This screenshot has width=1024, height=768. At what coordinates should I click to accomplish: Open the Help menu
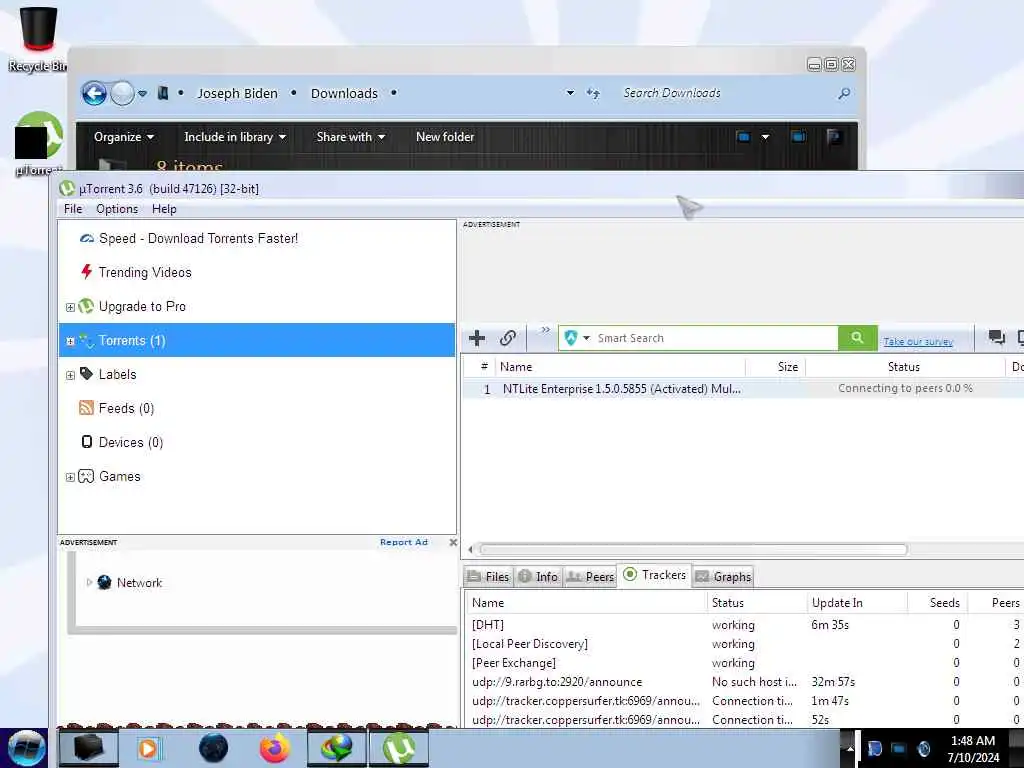pyautogui.click(x=164, y=209)
